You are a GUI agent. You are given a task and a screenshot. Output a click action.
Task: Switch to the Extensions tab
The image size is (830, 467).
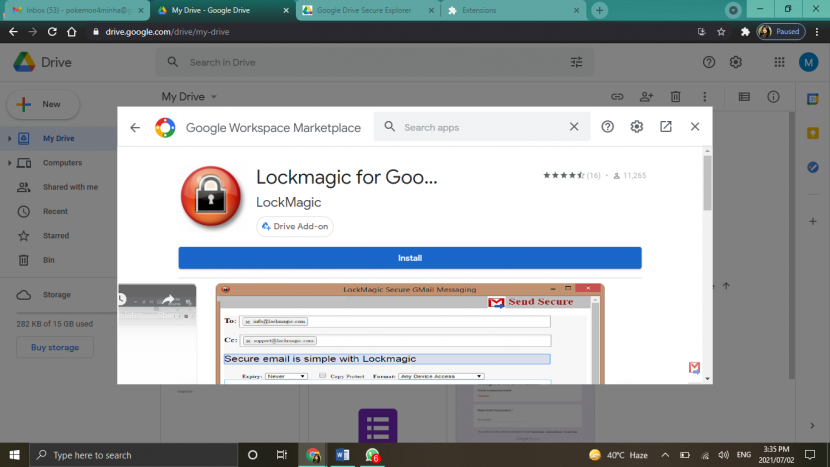pos(513,10)
